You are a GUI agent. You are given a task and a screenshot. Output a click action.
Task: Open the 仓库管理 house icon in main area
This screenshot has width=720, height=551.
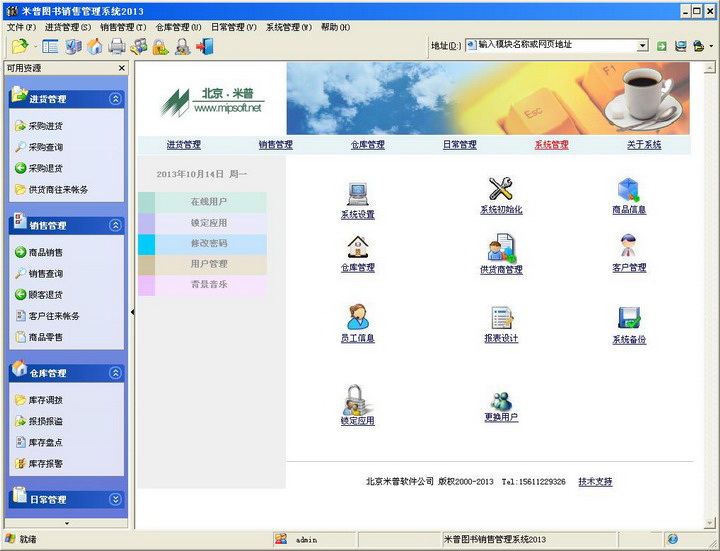[358, 247]
